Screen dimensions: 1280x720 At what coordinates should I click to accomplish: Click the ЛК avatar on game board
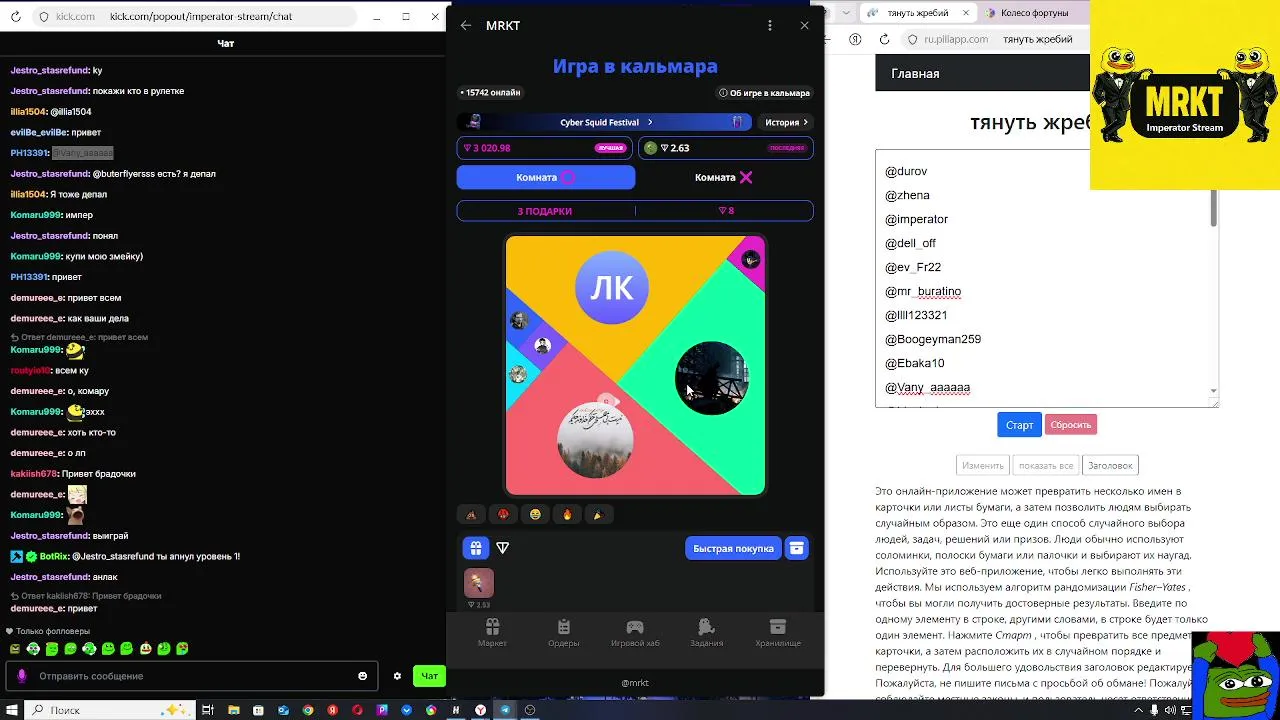612,288
